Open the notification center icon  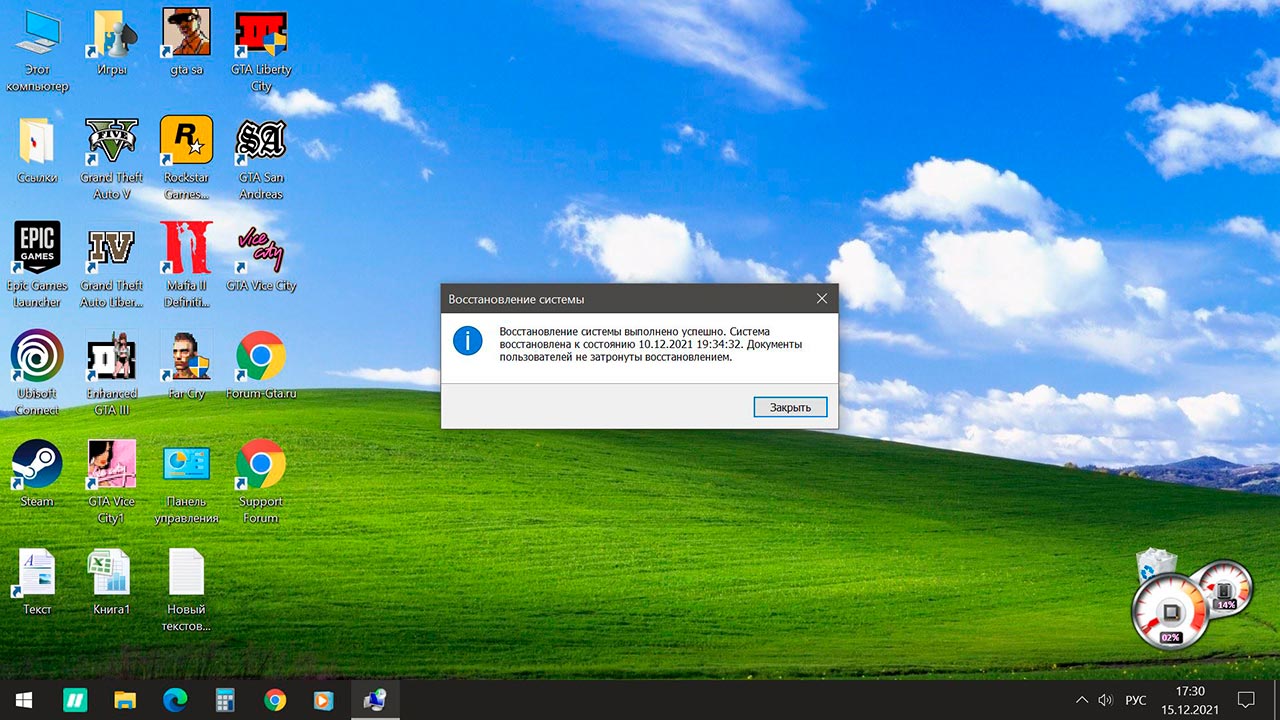[1246, 699]
